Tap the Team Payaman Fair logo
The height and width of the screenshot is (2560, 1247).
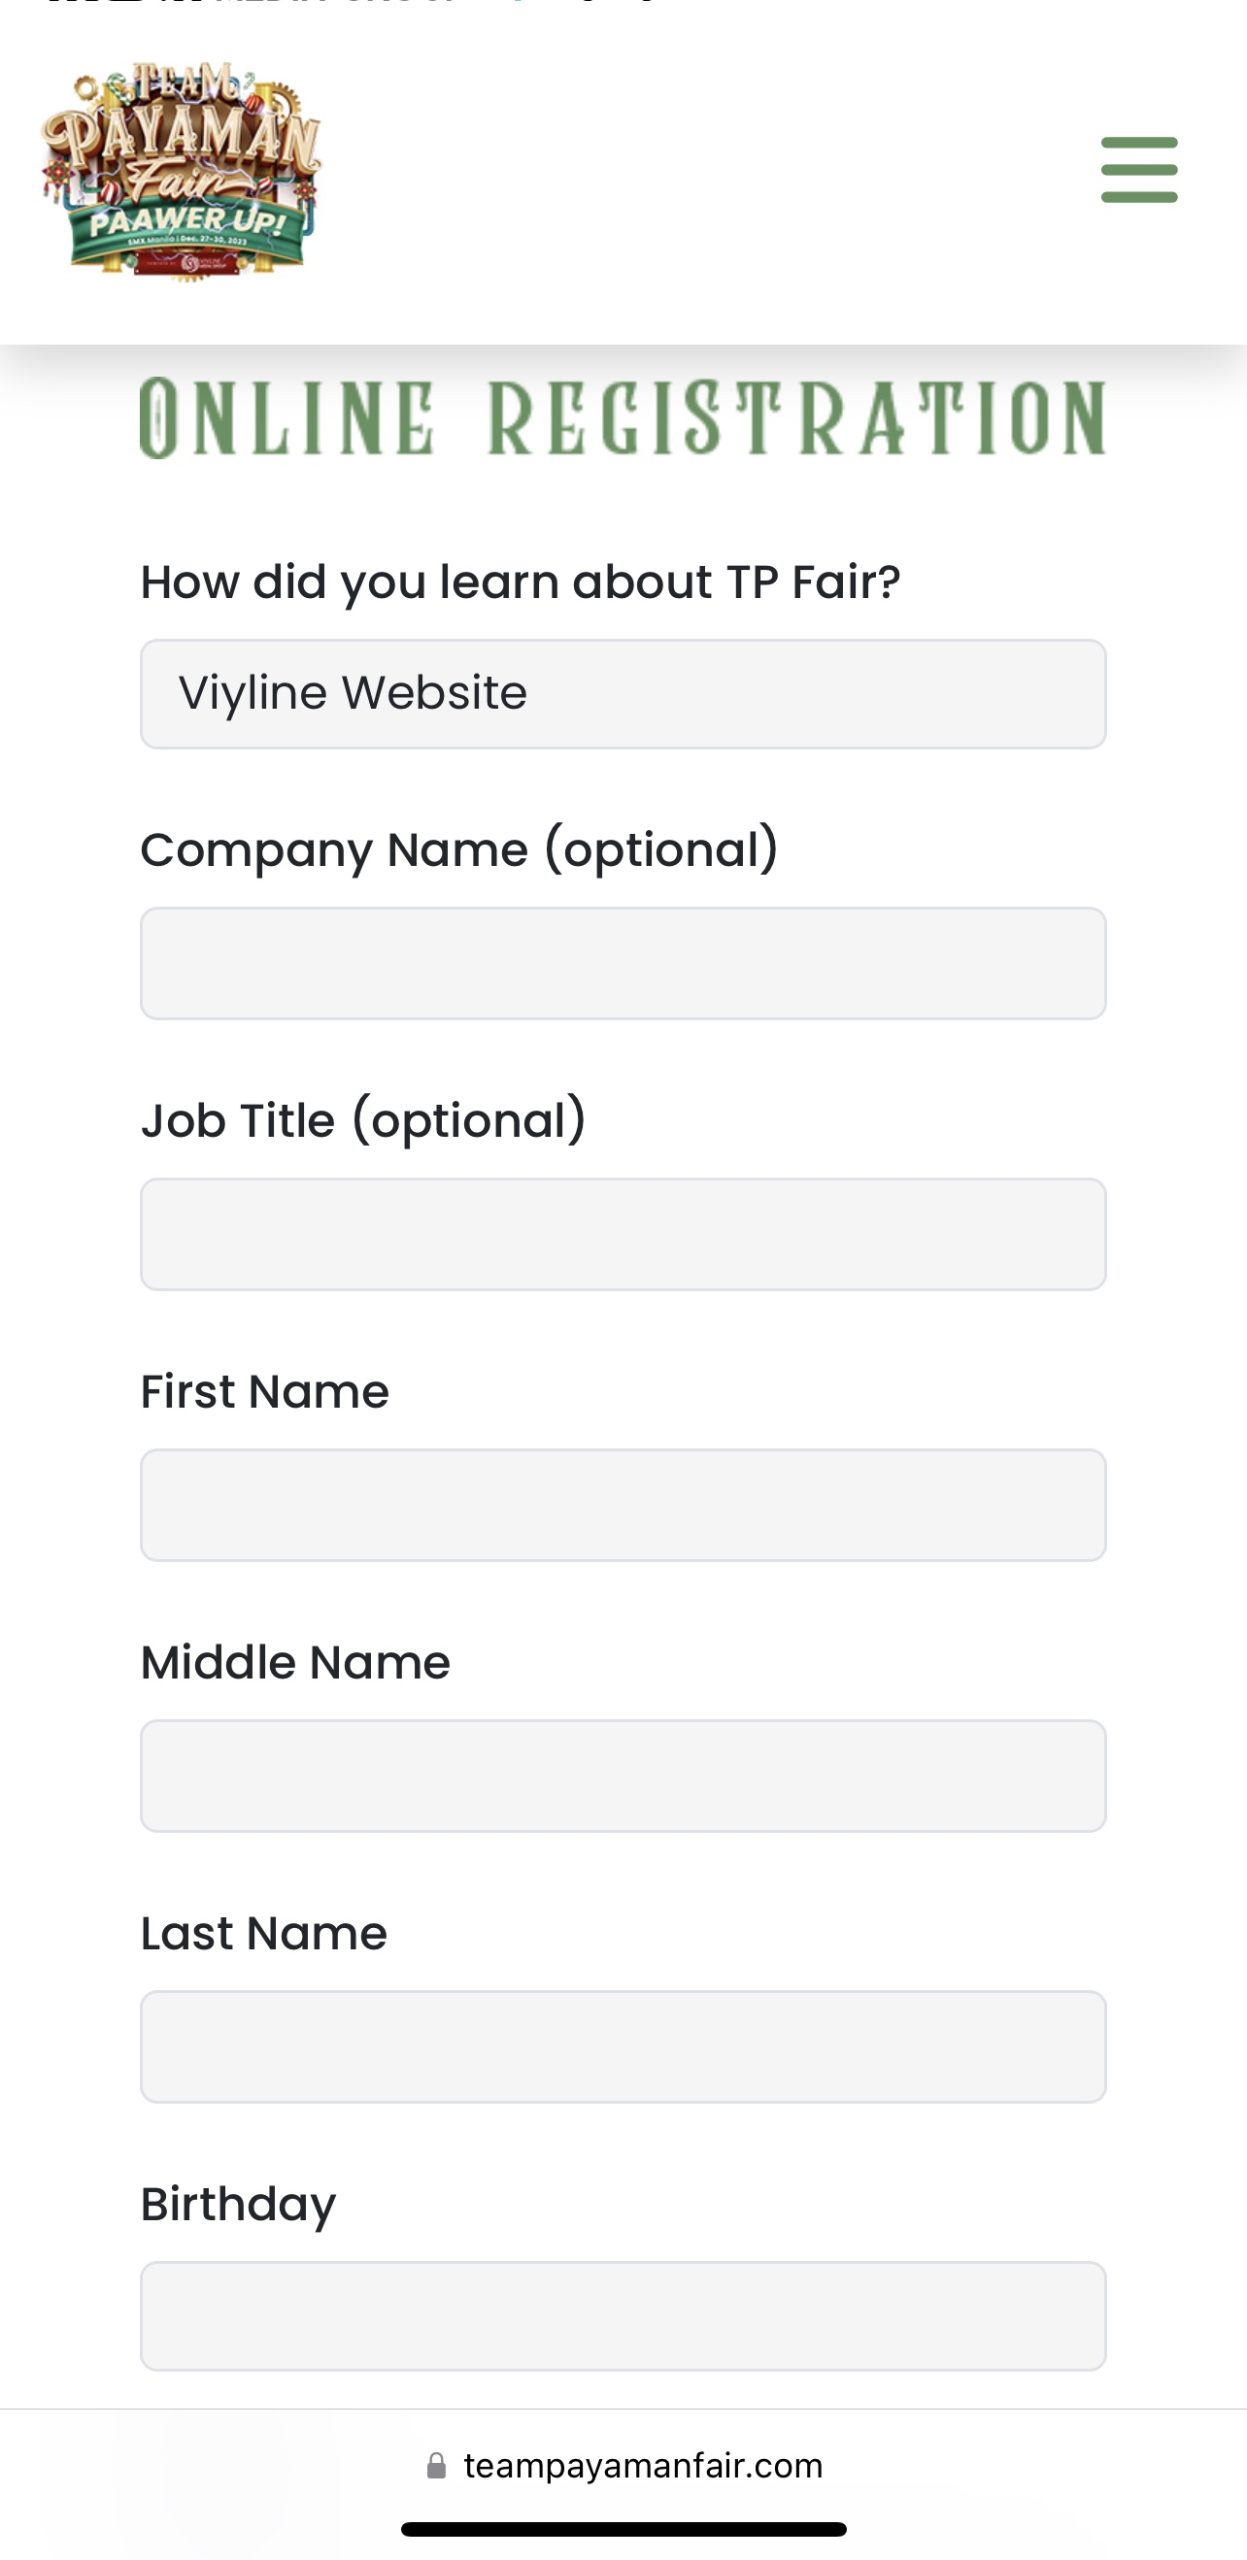coord(181,170)
